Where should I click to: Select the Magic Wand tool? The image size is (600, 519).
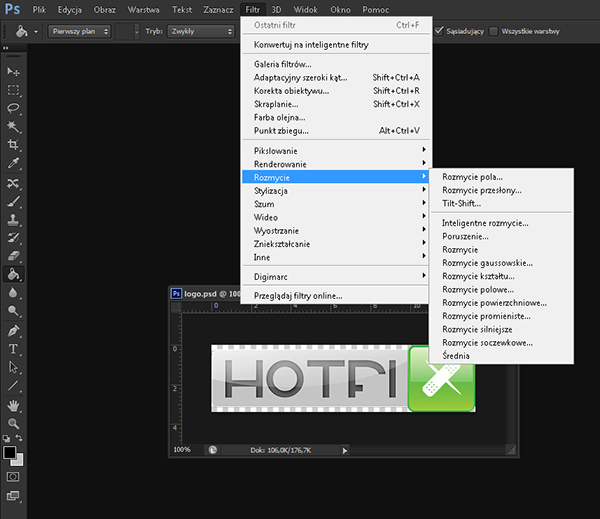pos(13,127)
